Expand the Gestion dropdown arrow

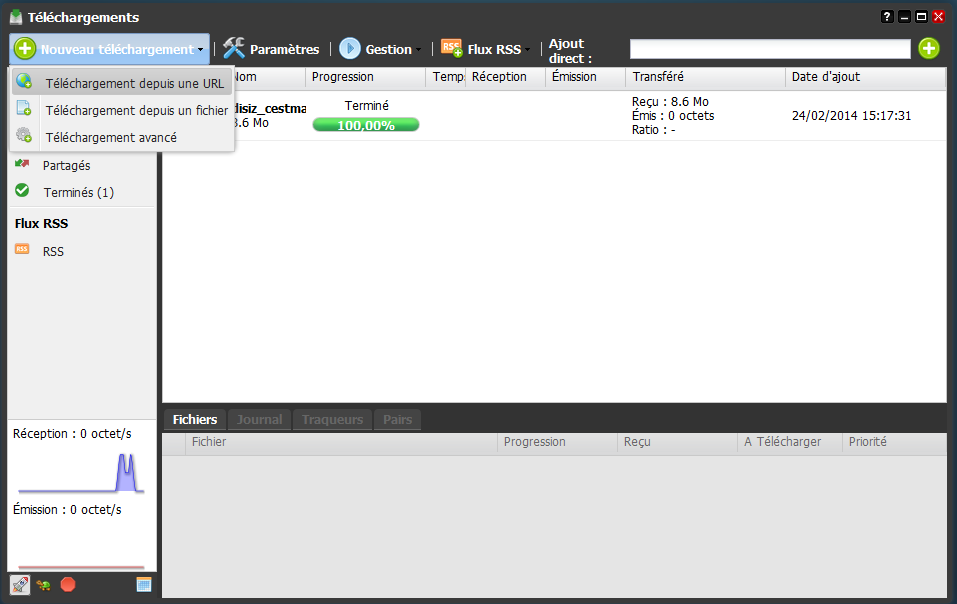(x=418, y=50)
